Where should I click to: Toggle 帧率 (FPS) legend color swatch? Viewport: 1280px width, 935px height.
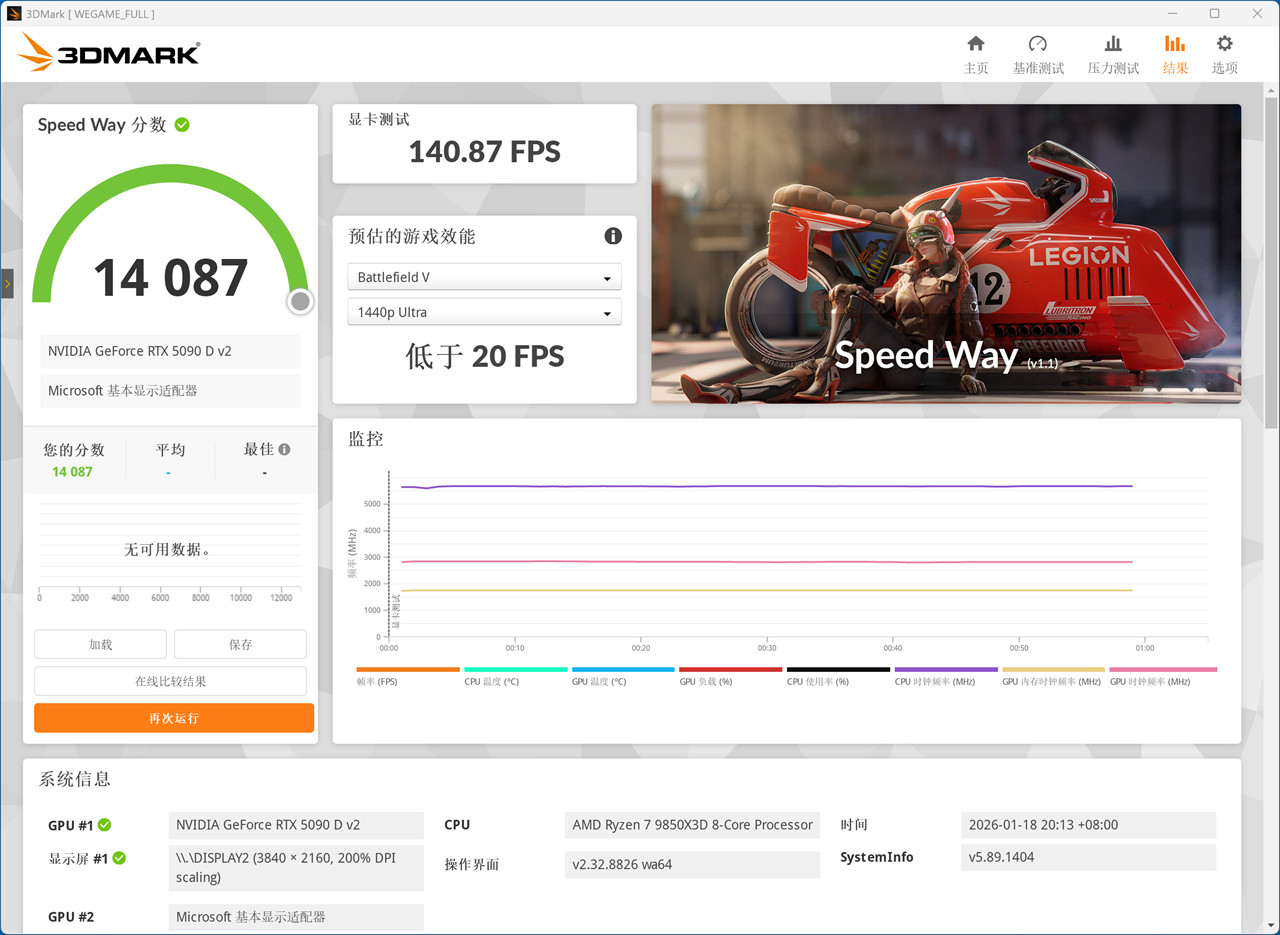[x=408, y=669]
